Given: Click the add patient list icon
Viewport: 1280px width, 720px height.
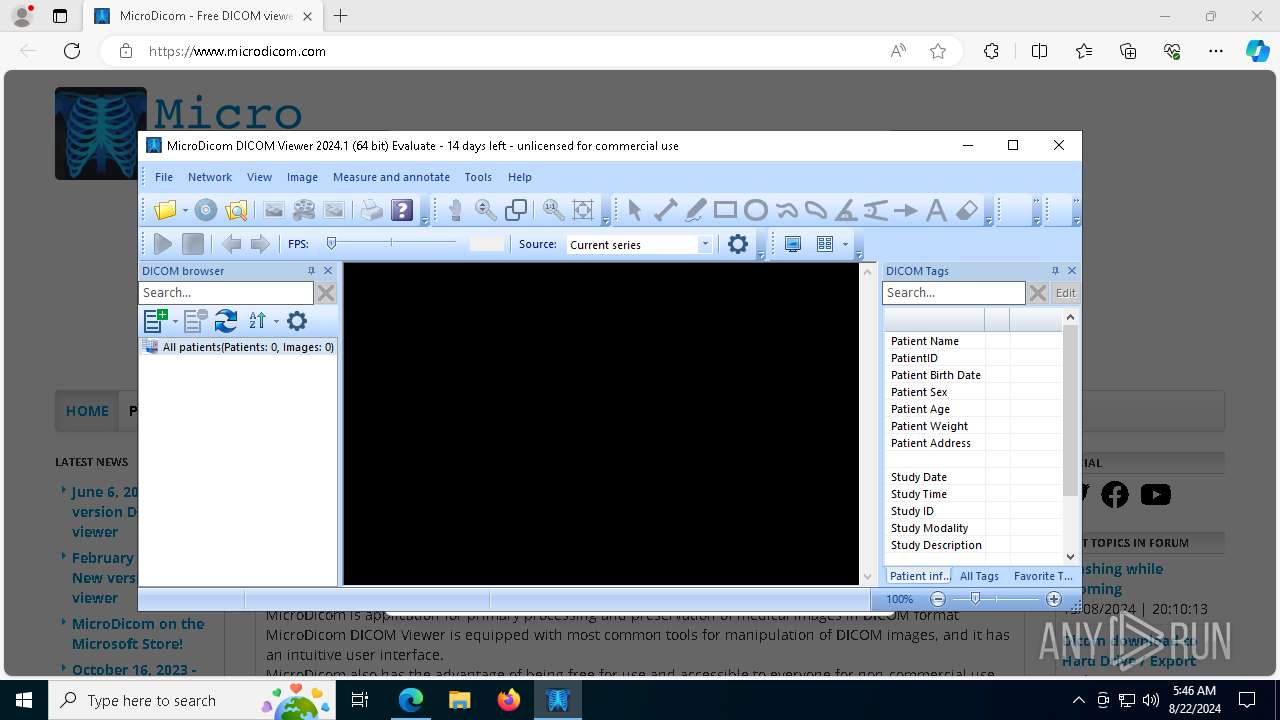Looking at the screenshot, I should coord(155,321).
